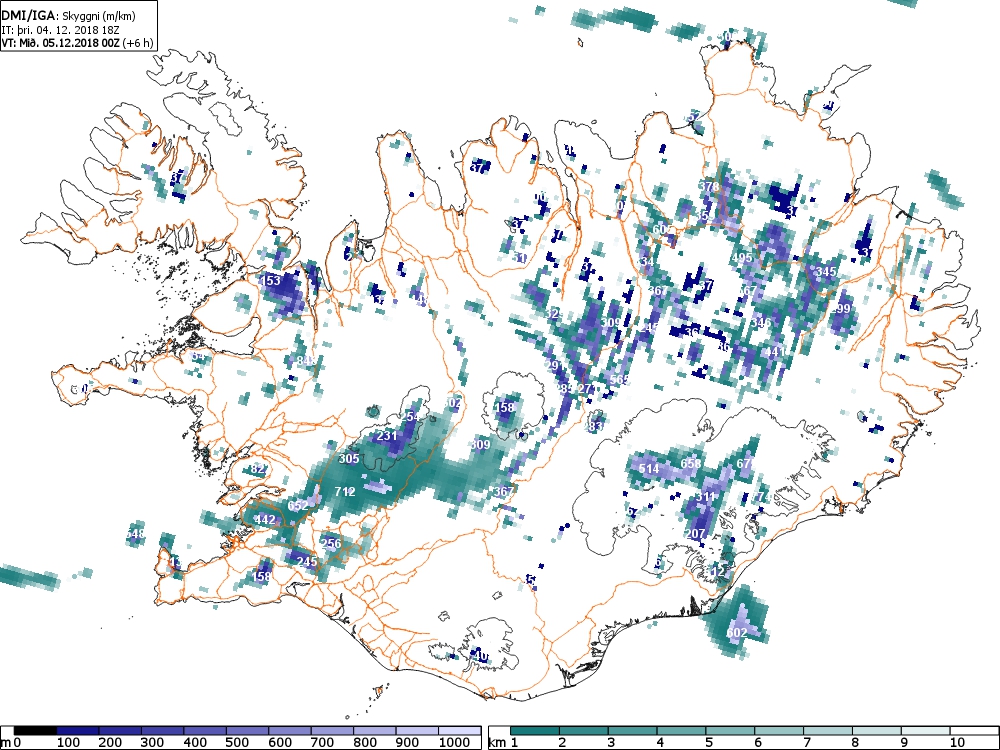Click the '291' visibility value on the map
This screenshot has width=1000, height=750.
click(555, 365)
